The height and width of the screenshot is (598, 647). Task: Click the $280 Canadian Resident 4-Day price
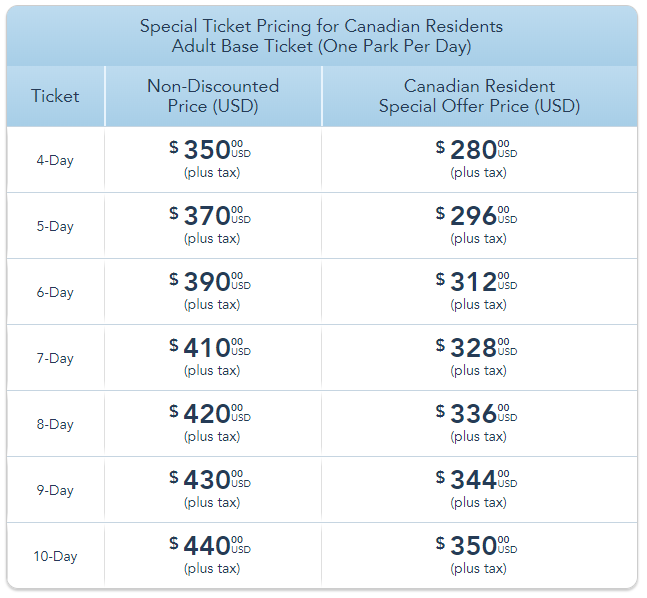(x=476, y=151)
